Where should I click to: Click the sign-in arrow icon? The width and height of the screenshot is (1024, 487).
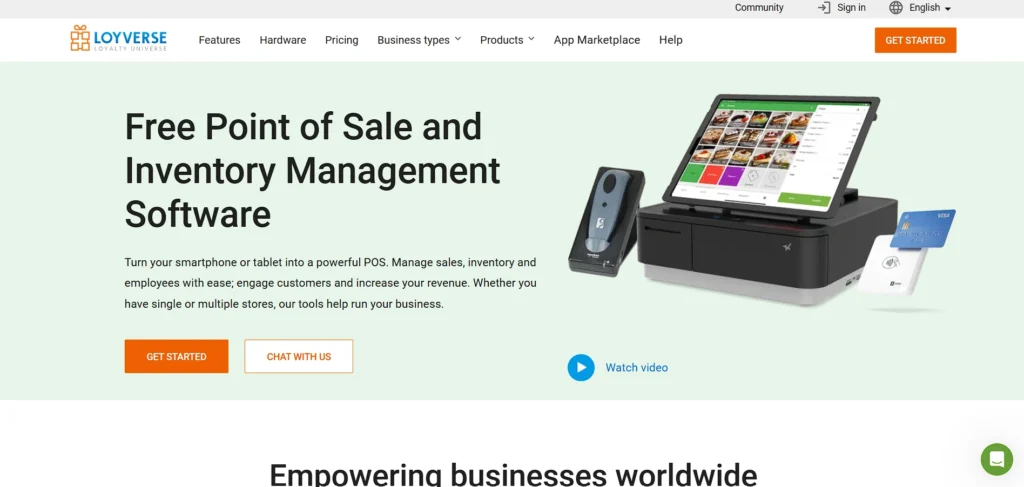(824, 8)
